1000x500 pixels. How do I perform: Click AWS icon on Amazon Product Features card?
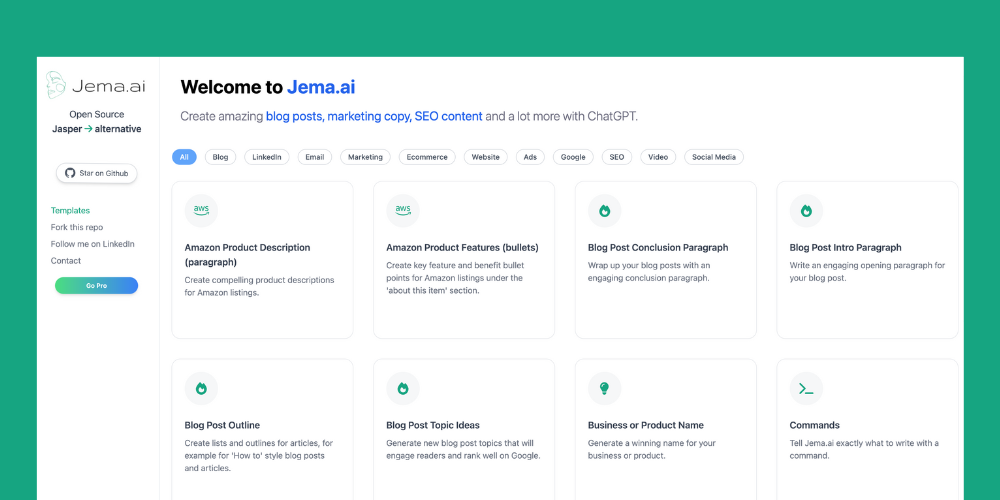(402, 210)
